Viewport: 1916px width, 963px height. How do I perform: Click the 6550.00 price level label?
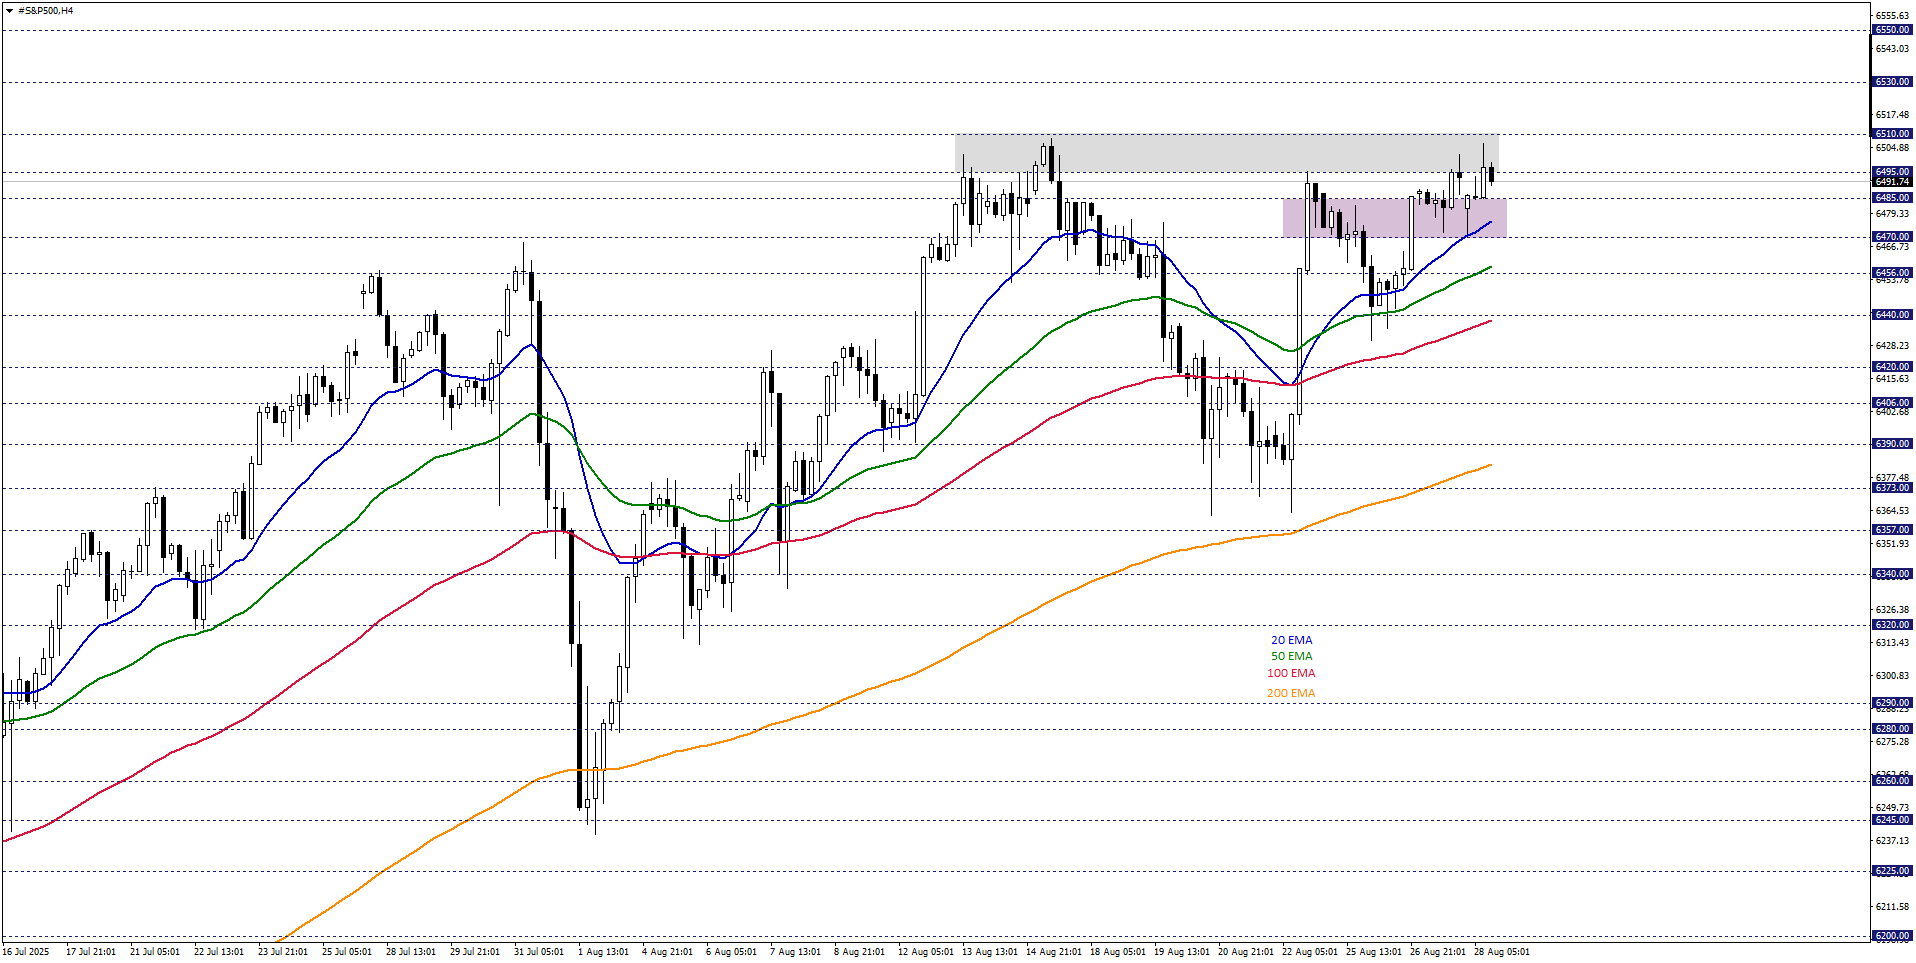pyautogui.click(x=1891, y=30)
